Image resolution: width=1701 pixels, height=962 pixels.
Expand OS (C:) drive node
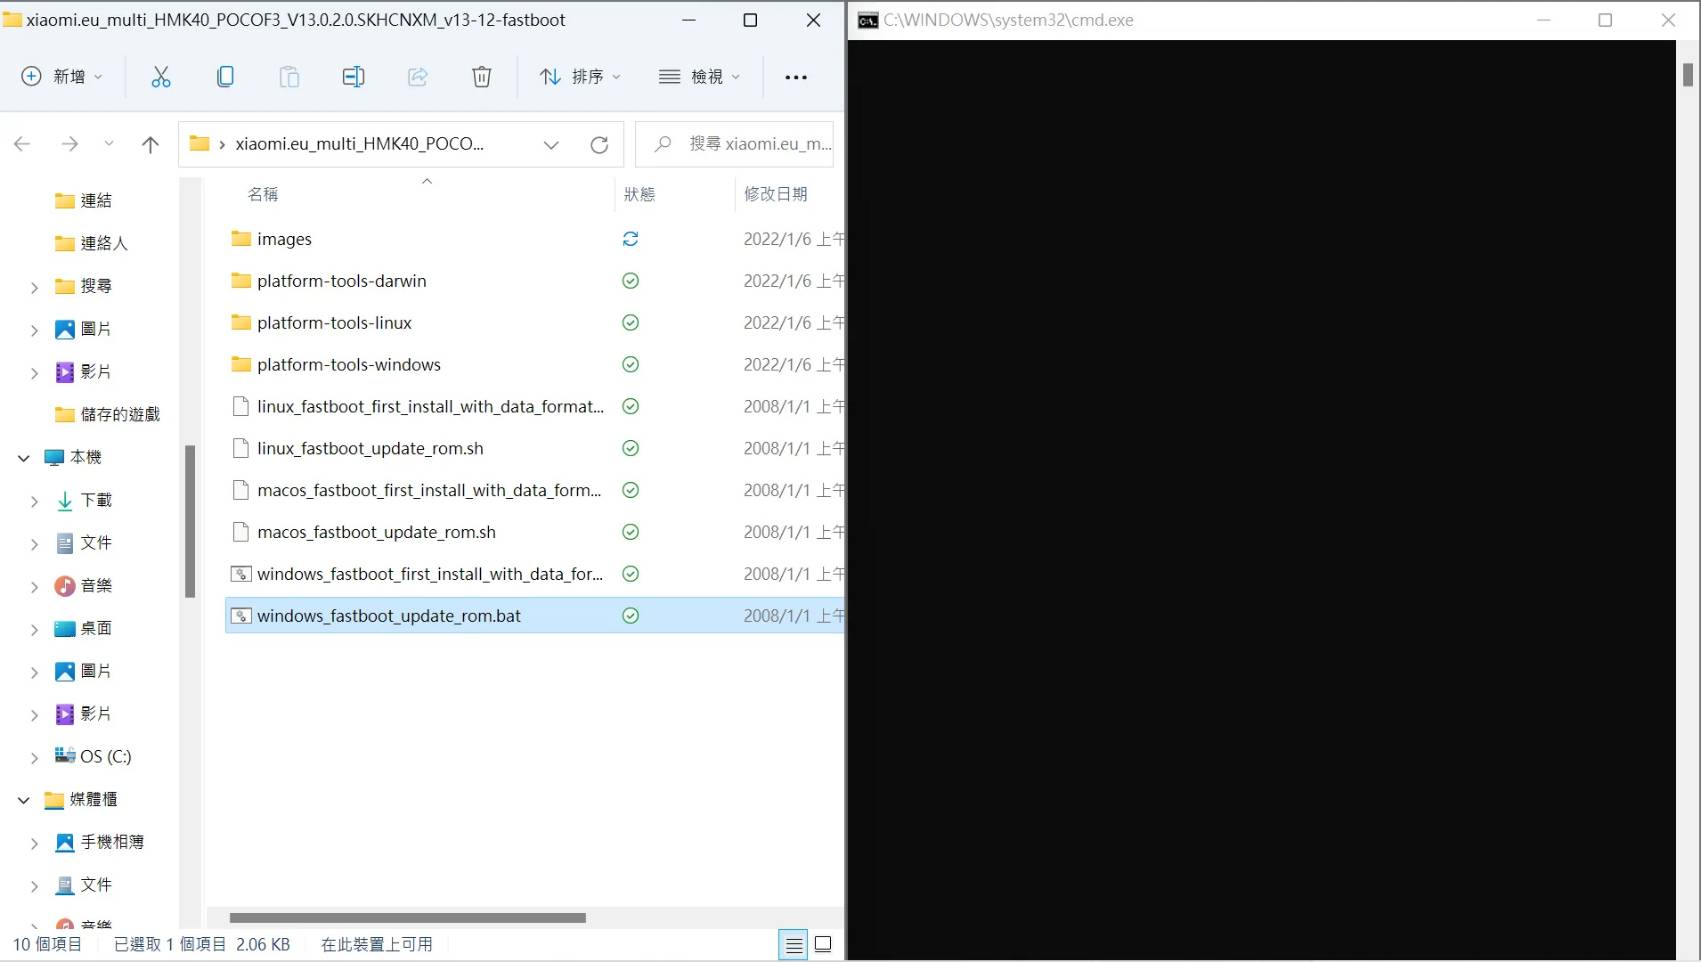pyautogui.click(x=34, y=758)
